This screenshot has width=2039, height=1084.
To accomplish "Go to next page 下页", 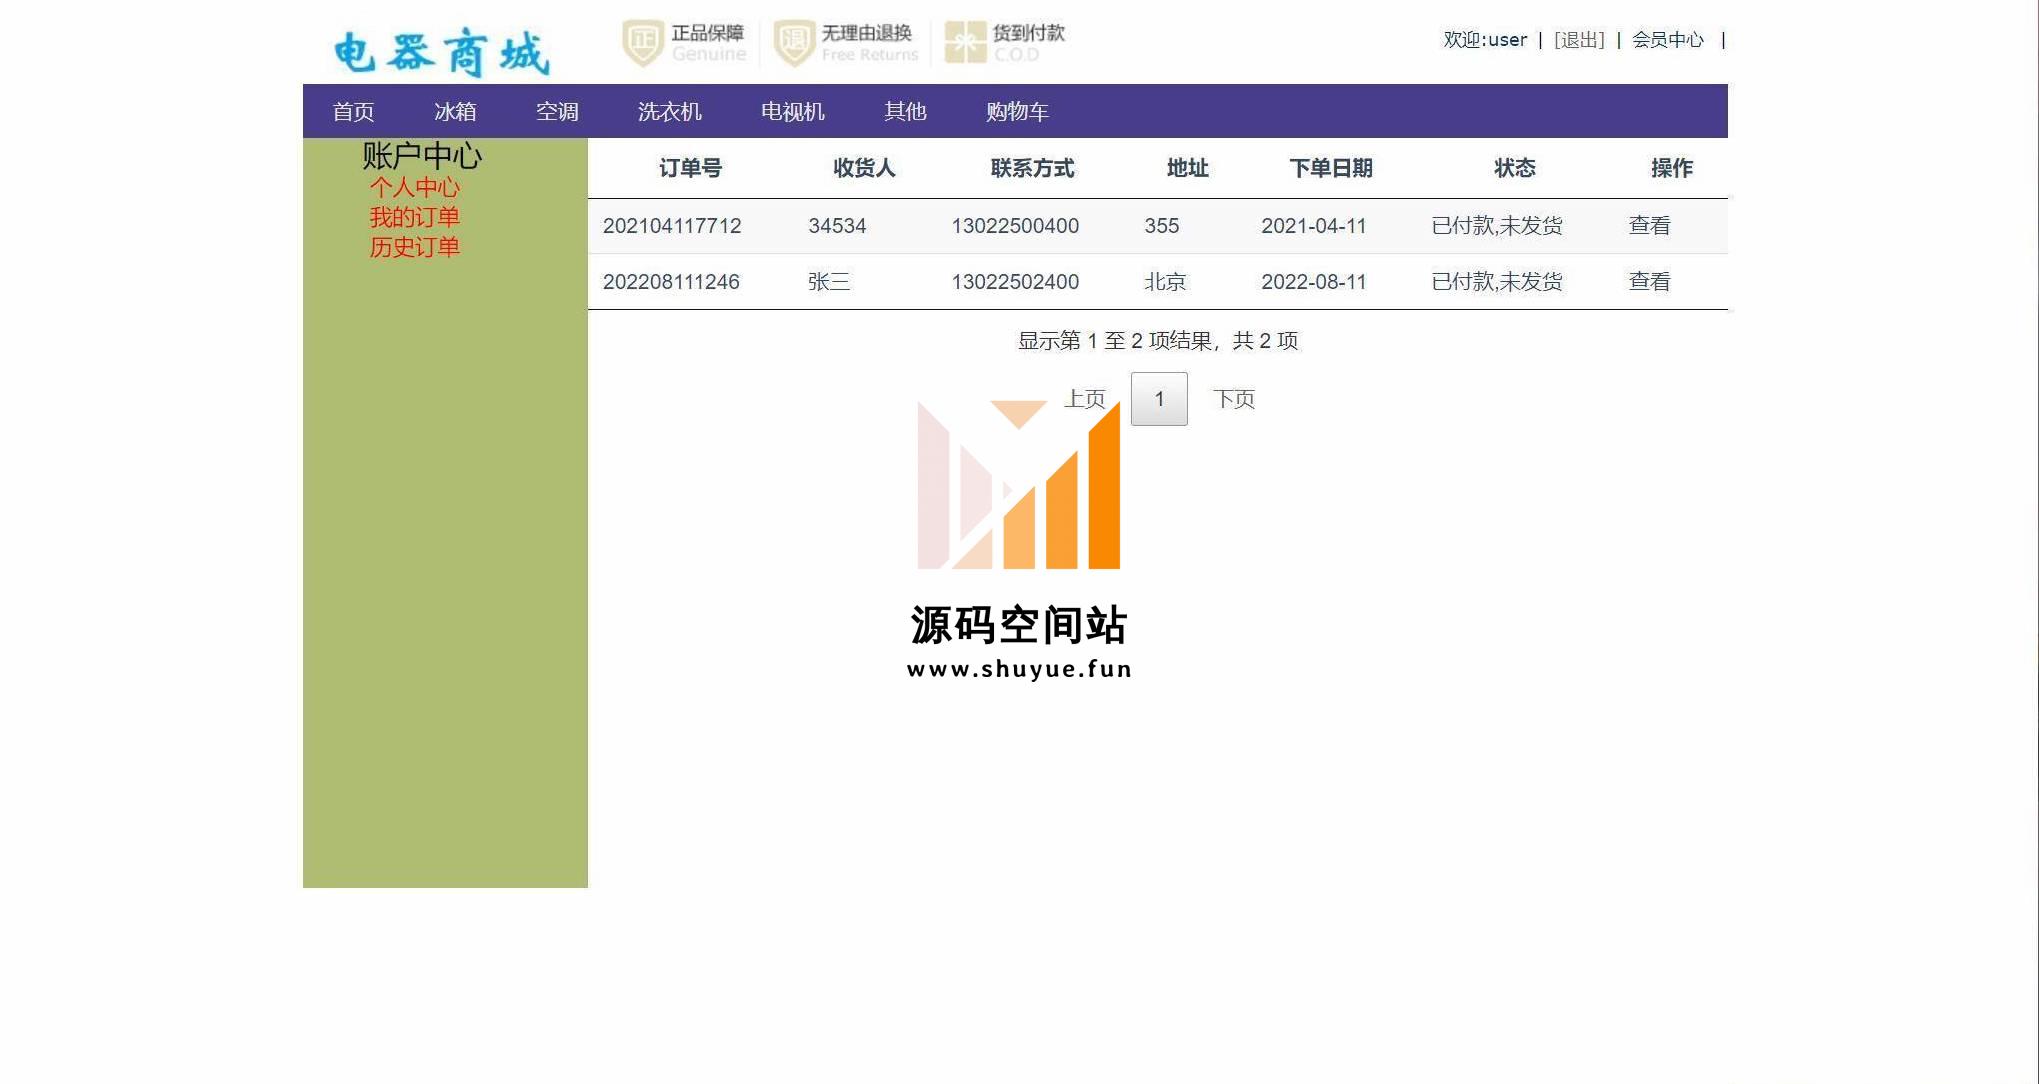I will [x=1233, y=399].
